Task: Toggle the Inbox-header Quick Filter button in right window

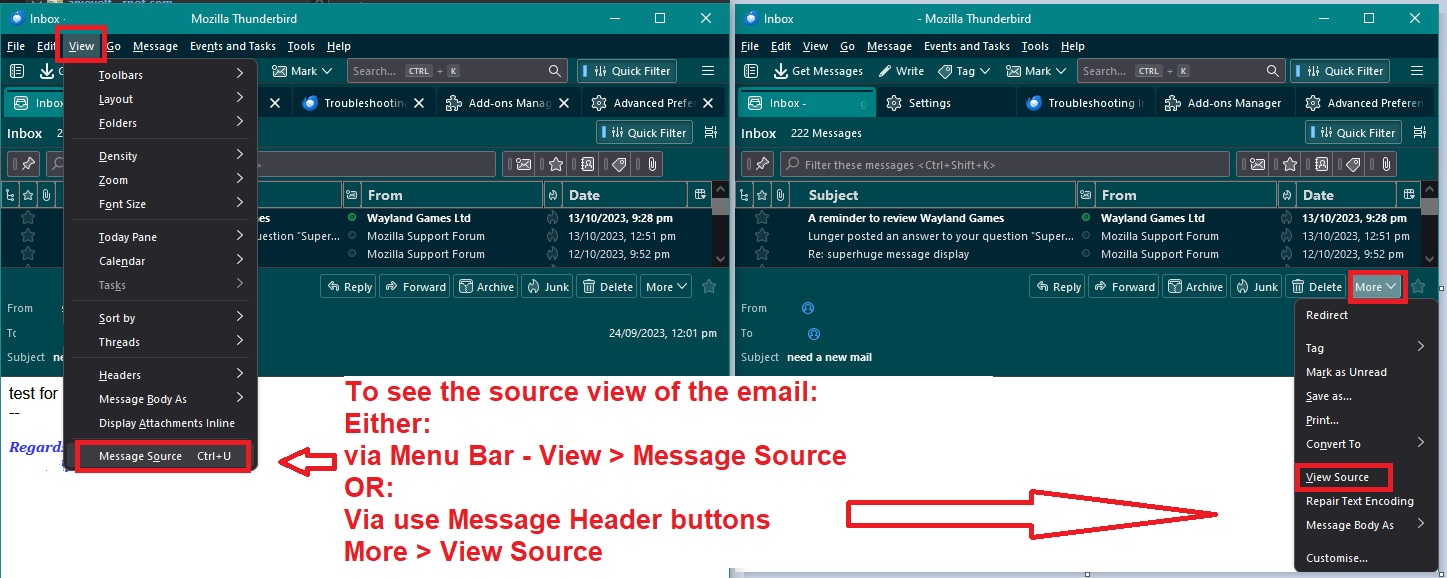Action: point(1353,132)
